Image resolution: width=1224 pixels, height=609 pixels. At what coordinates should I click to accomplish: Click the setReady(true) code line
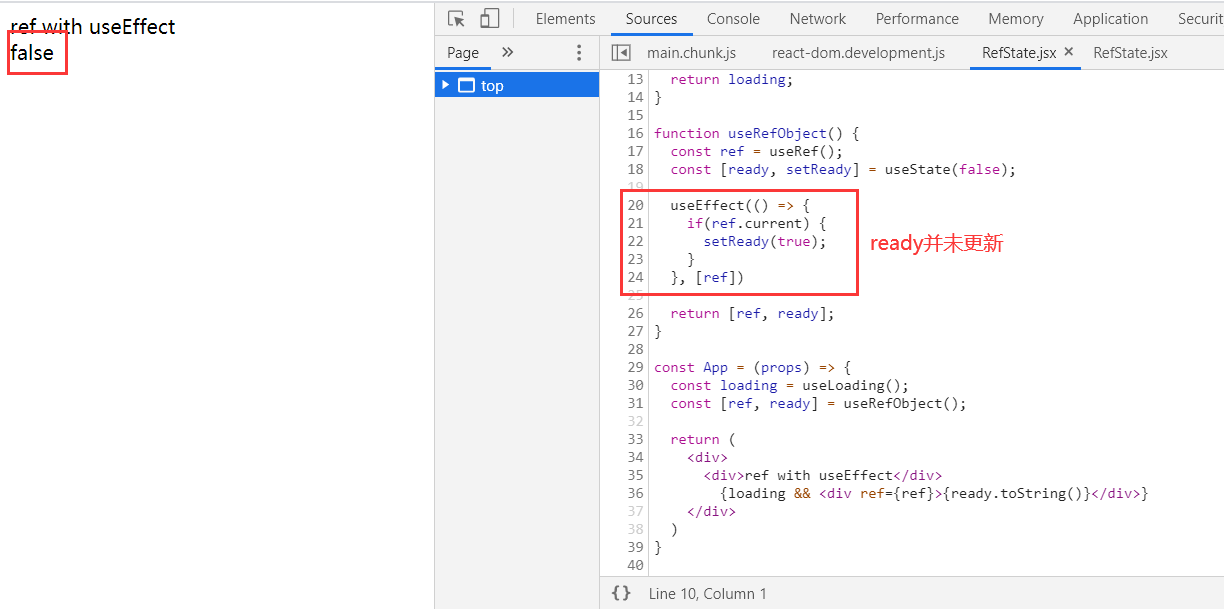(x=765, y=241)
